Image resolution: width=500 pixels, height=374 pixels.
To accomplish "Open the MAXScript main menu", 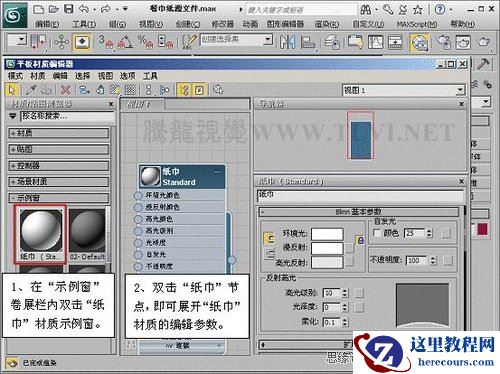I will click(x=417, y=24).
